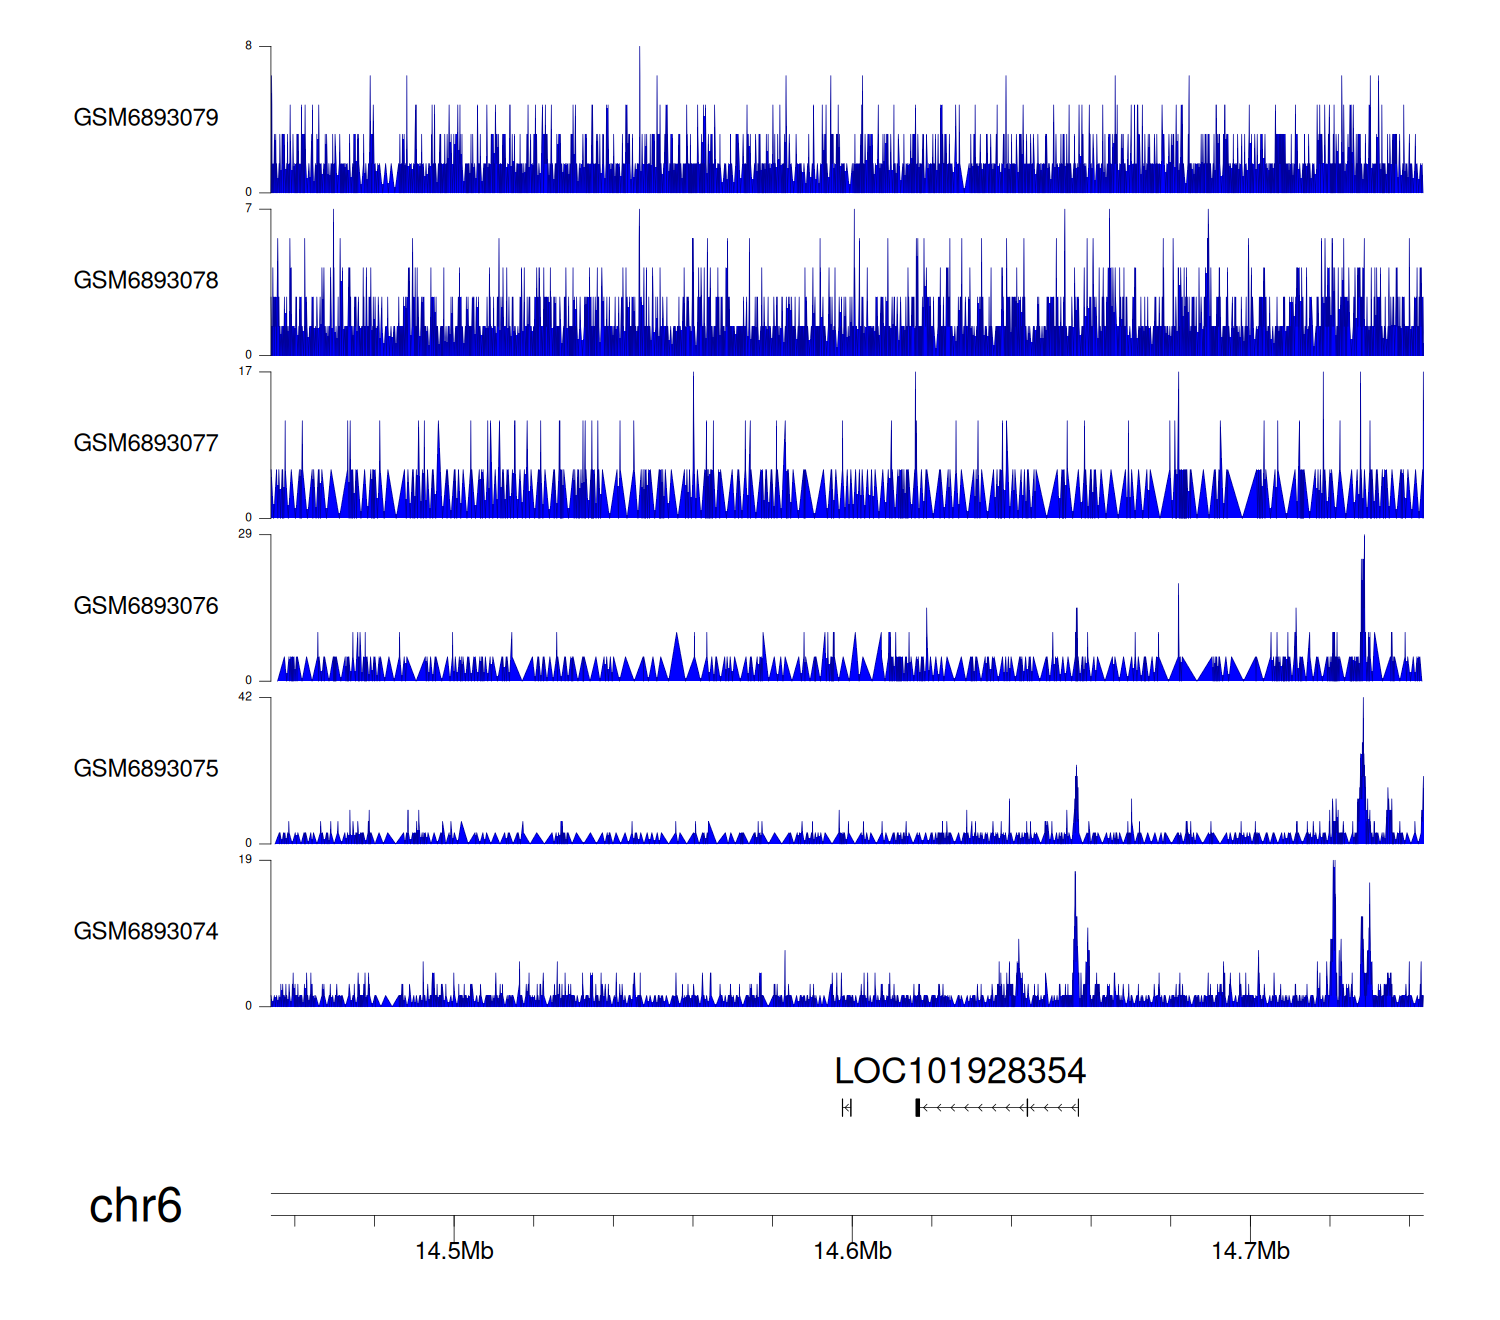The width and height of the screenshot is (1500, 1320).
Task: Click the y-axis maximum 29 label
Action: click(x=245, y=534)
